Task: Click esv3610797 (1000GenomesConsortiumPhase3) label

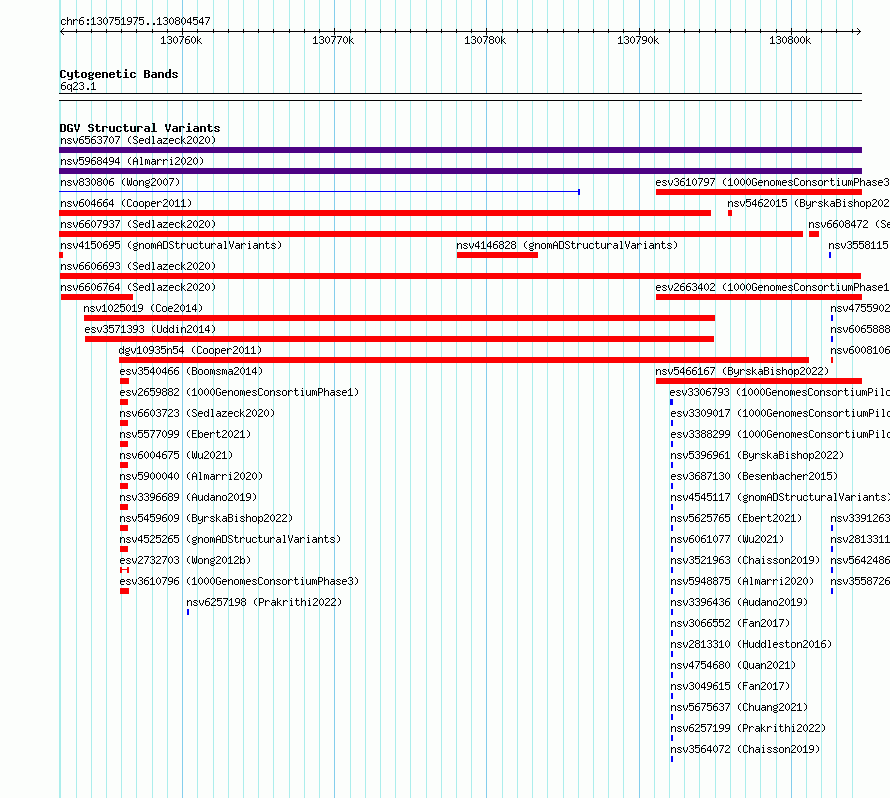Action: tap(773, 182)
